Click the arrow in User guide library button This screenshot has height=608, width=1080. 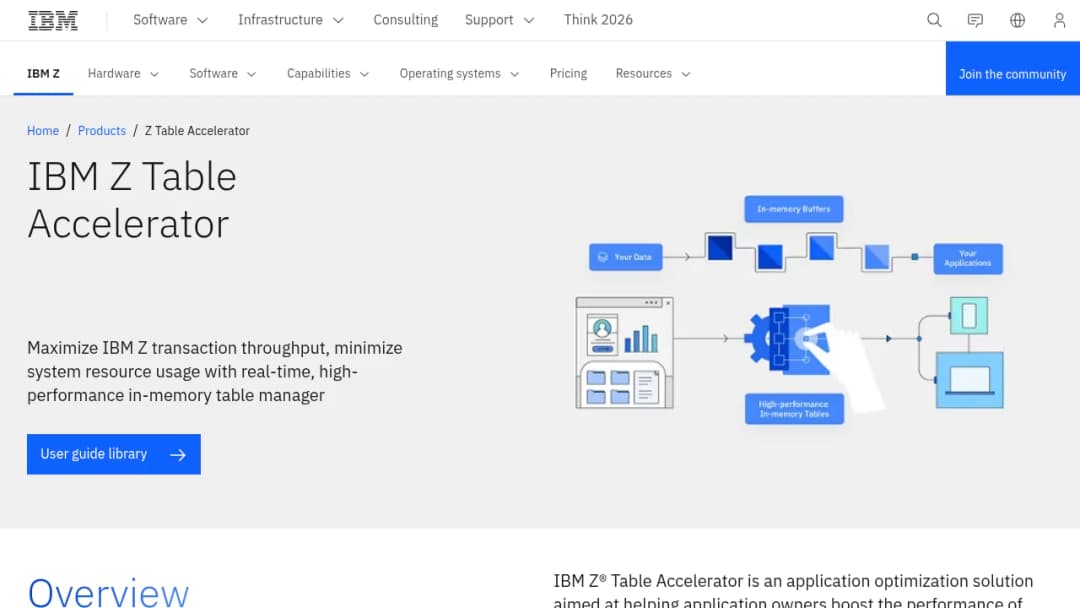tap(178, 454)
